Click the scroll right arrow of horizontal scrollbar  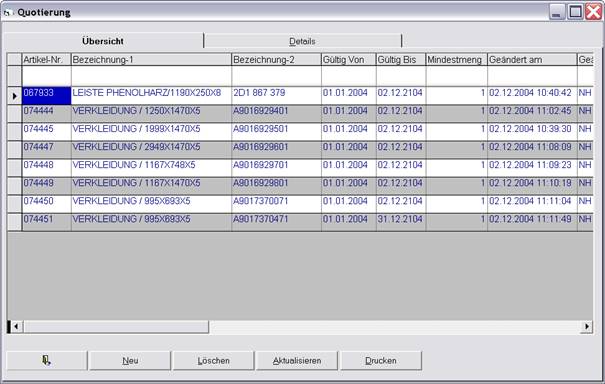point(587,326)
